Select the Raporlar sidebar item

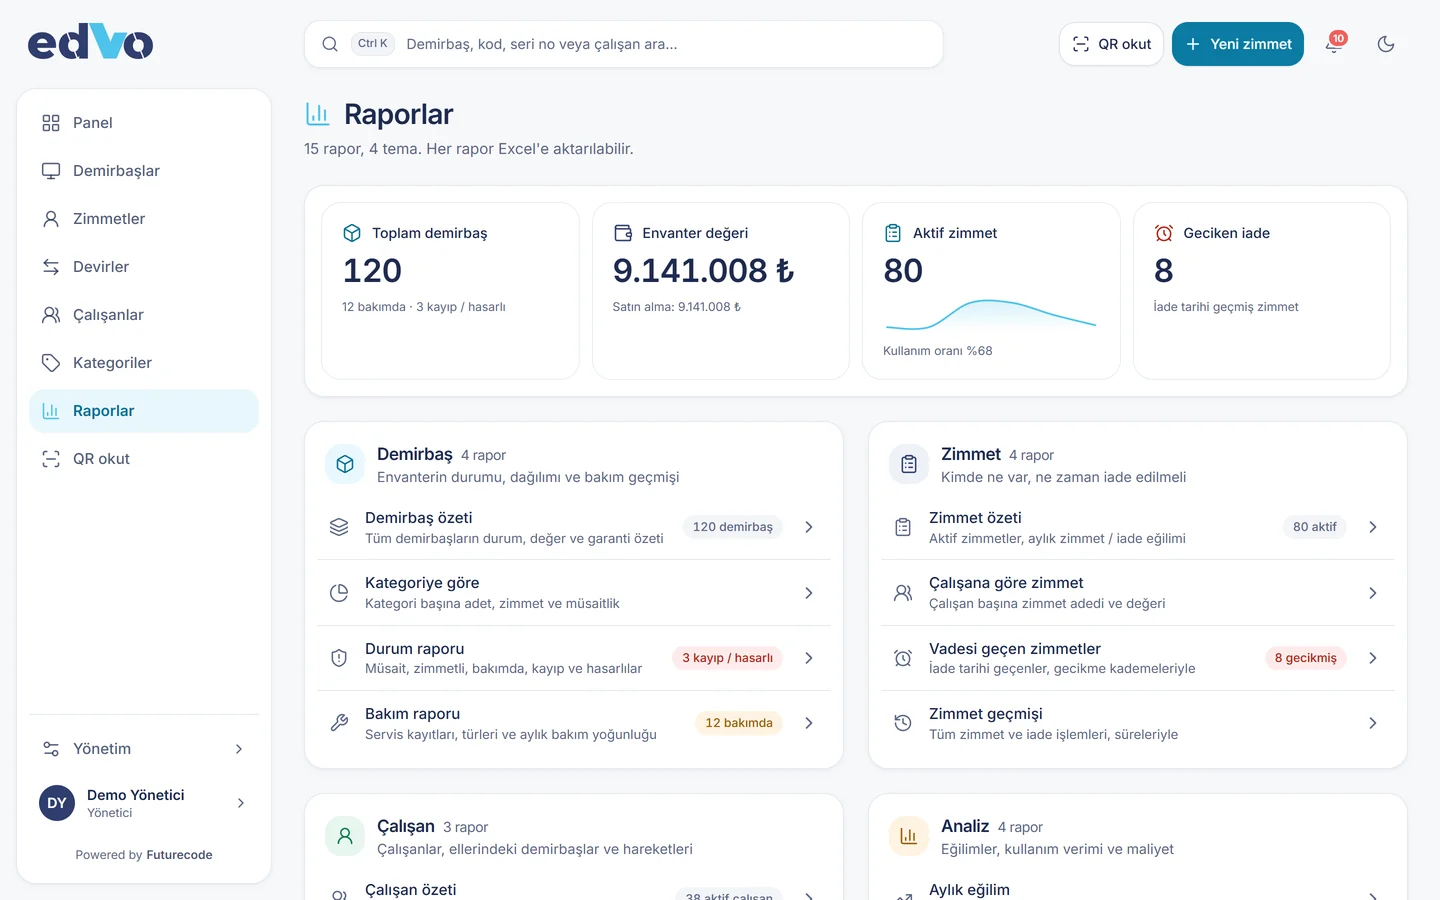point(144,411)
